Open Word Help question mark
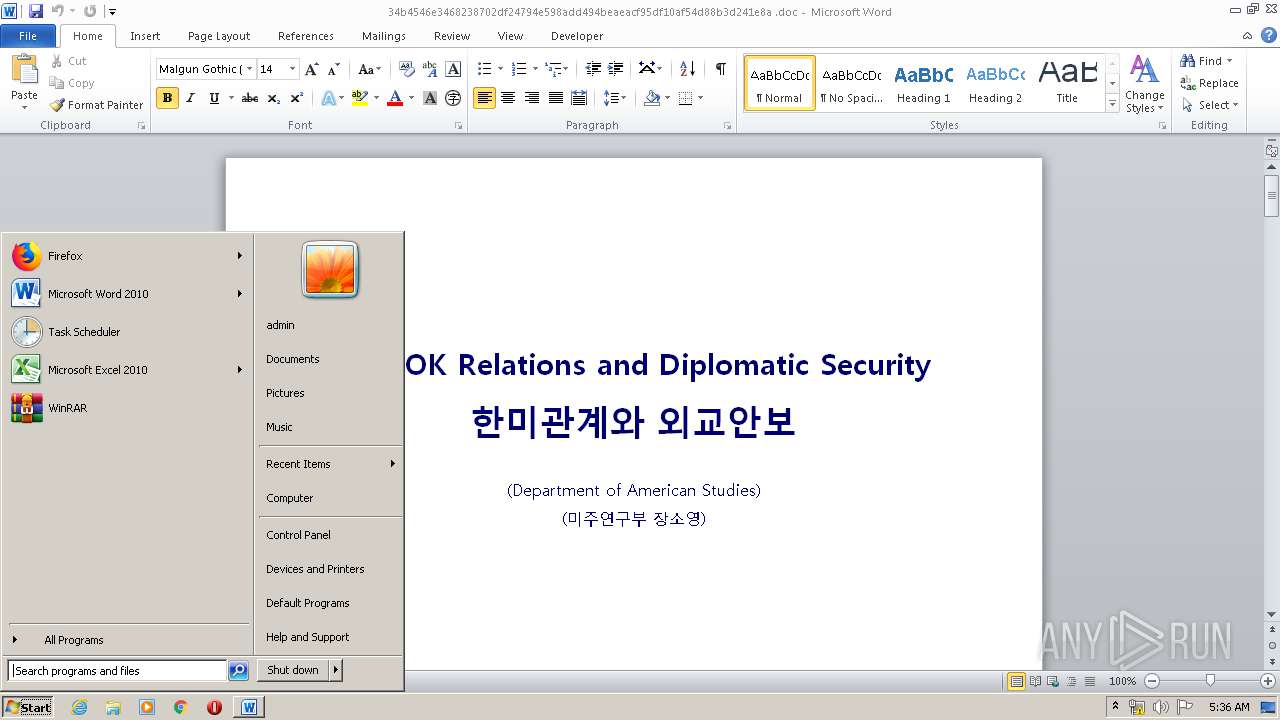This screenshot has width=1280, height=720. pyautogui.click(x=1269, y=35)
